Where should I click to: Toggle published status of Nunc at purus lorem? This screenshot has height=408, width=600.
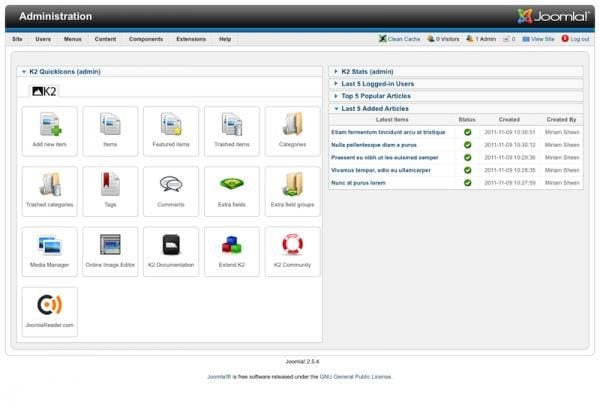click(x=467, y=183)
